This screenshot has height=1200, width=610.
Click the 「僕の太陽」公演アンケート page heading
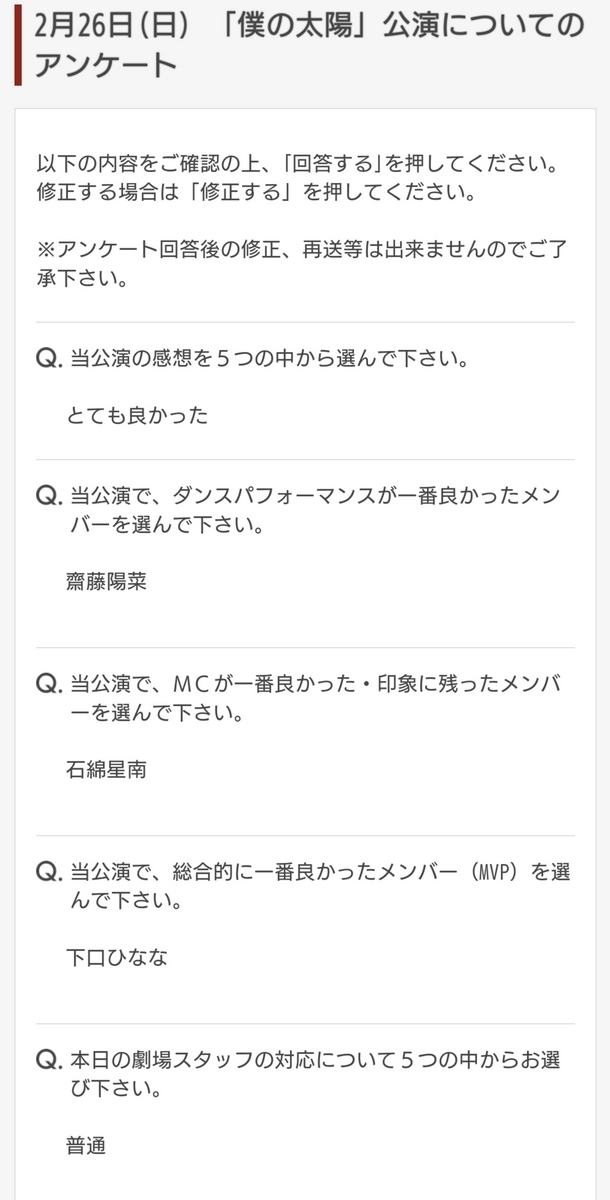pyautogui.click(x=308, y=44)
